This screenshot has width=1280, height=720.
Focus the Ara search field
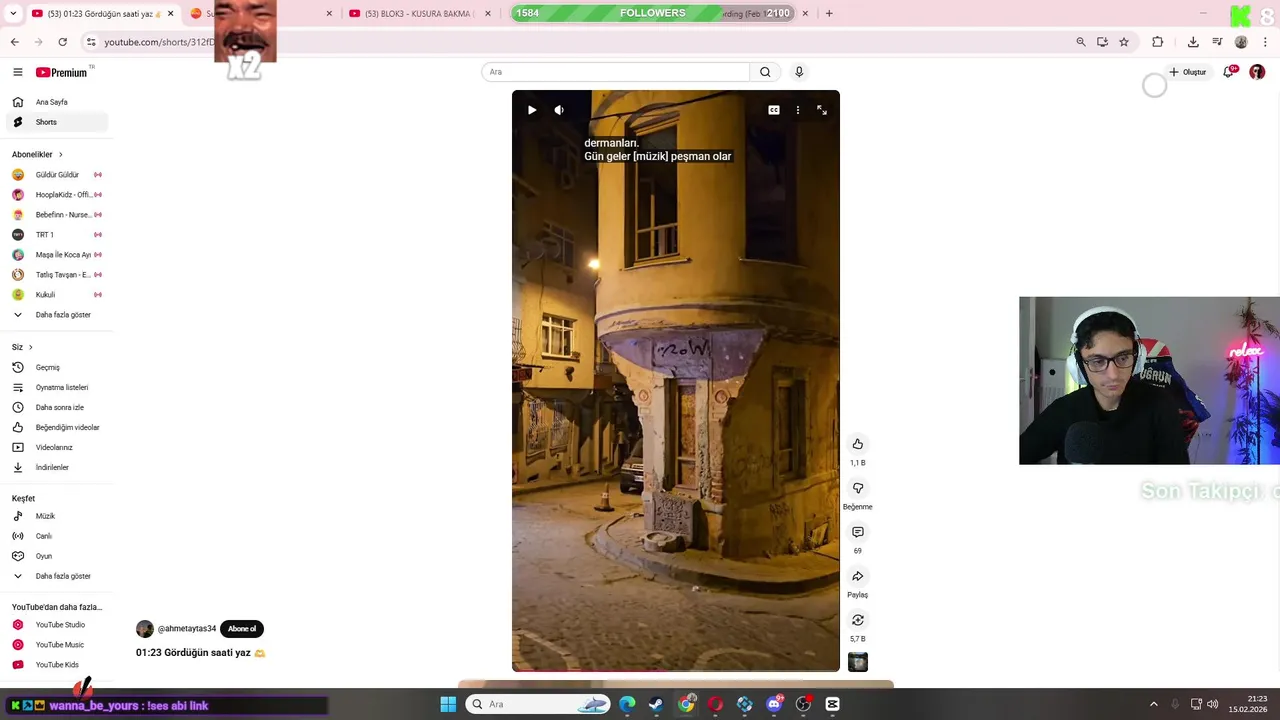pyautogui.click(x=615, y=72)
